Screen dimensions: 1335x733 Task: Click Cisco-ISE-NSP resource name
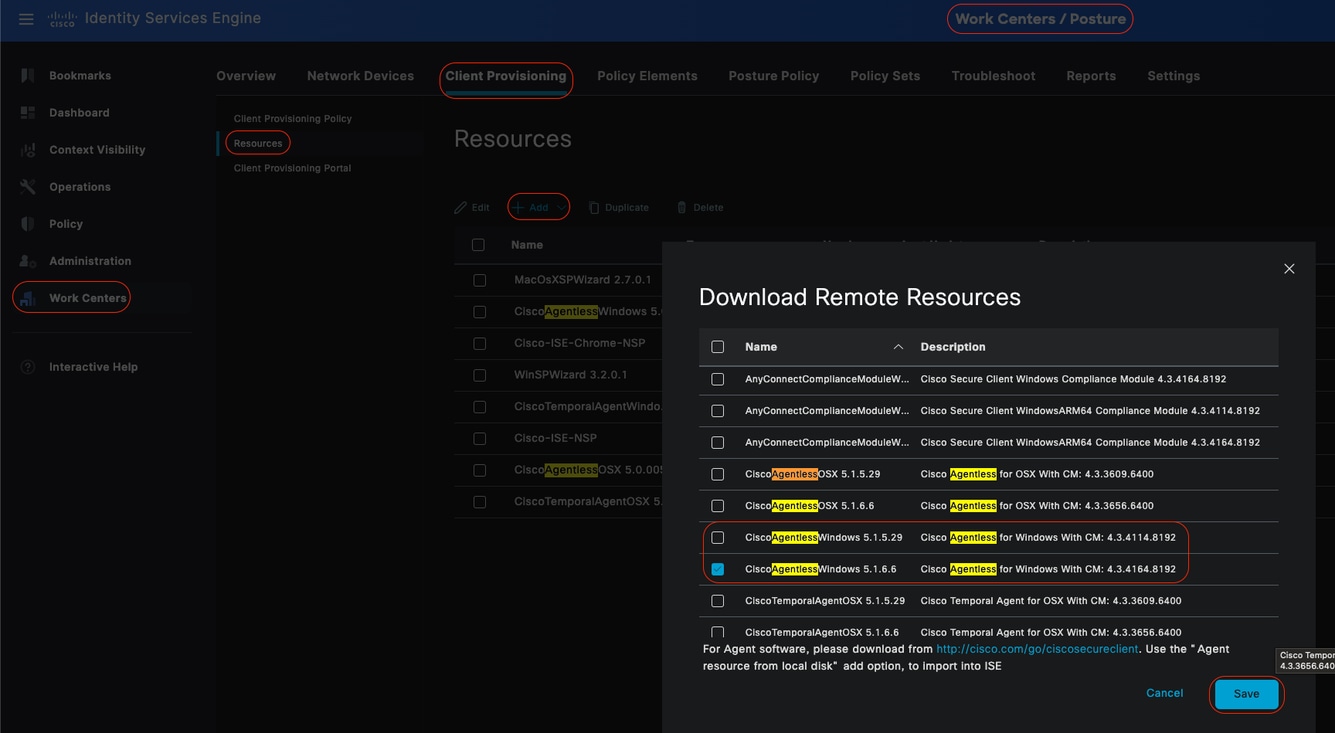coord(555,438)
